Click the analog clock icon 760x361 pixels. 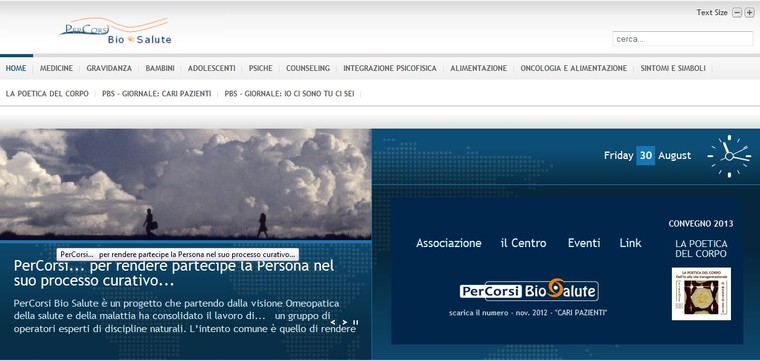coord(729,156)
